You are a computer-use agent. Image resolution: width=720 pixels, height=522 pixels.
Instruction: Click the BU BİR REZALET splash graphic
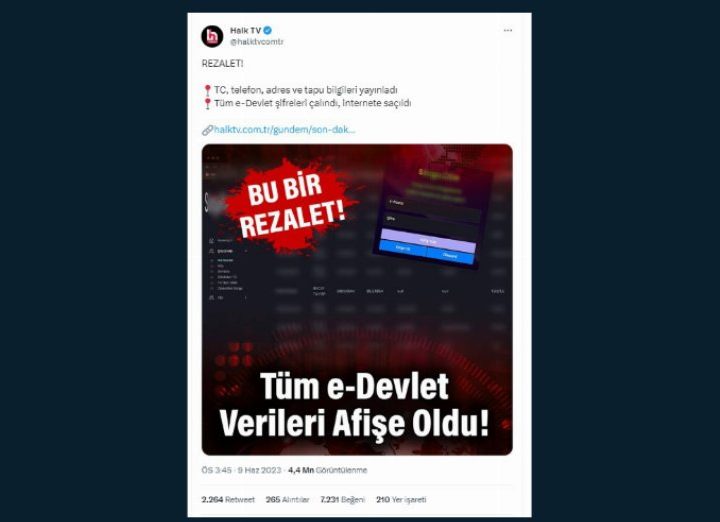pyautogui.click(x=291, y=207)
